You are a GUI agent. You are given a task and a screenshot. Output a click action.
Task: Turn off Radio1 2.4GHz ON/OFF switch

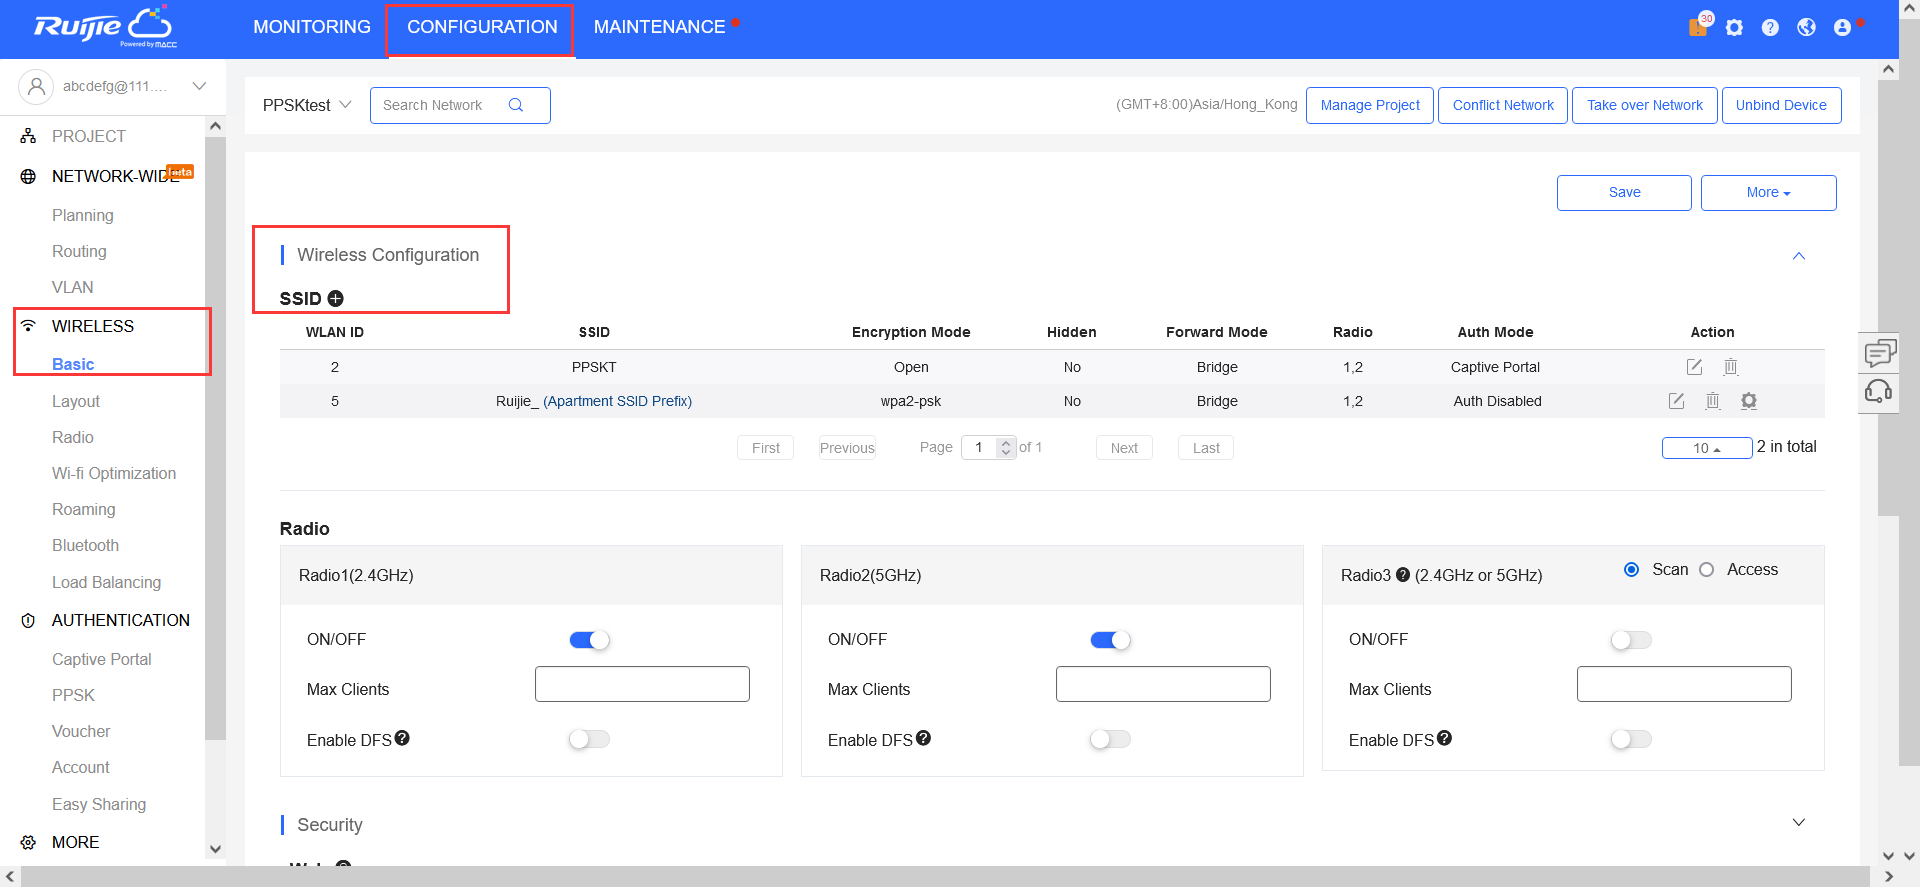tap(589, 640)
